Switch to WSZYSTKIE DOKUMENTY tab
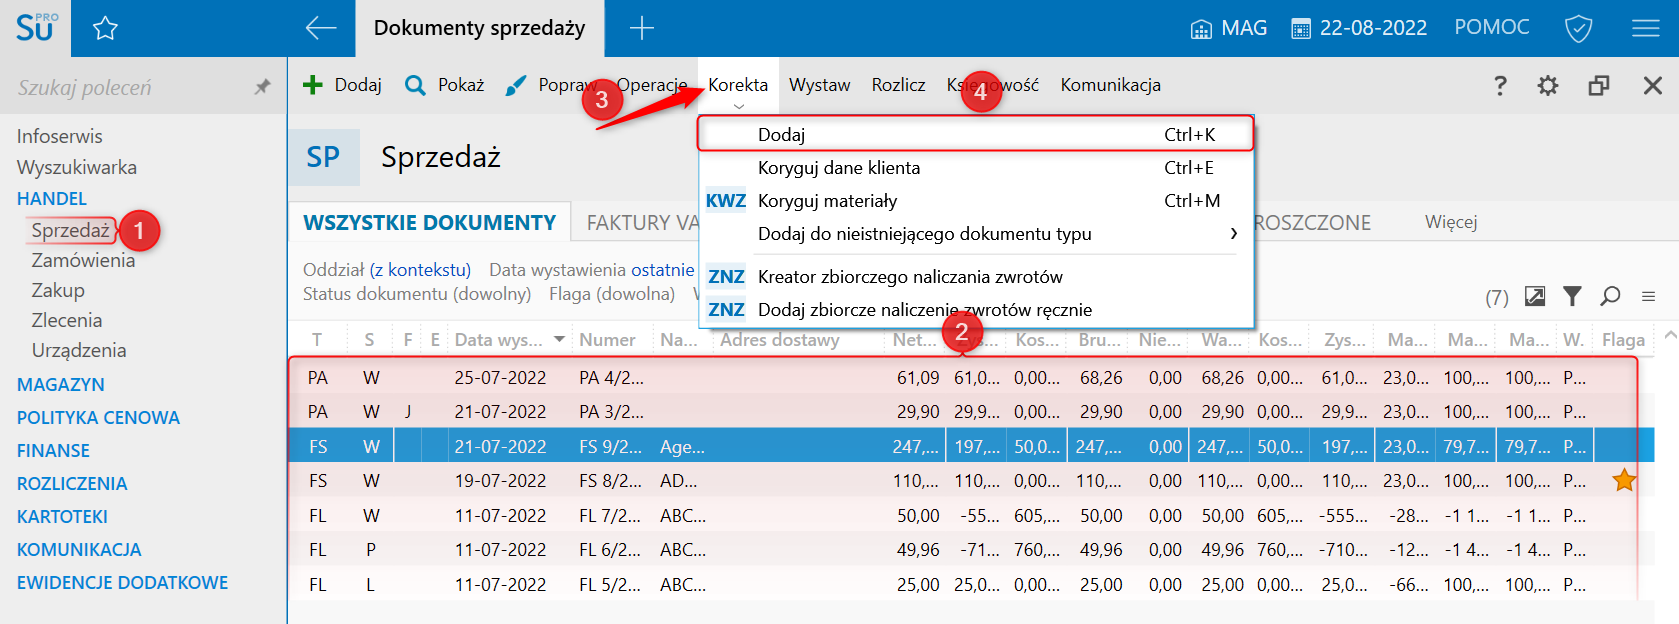Screen dimensions: 1679x624 click(429, 222)
